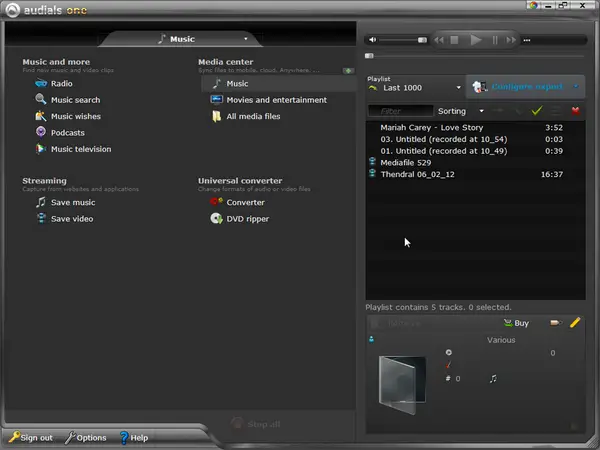Open the DVD ripper

click(240, 219)
